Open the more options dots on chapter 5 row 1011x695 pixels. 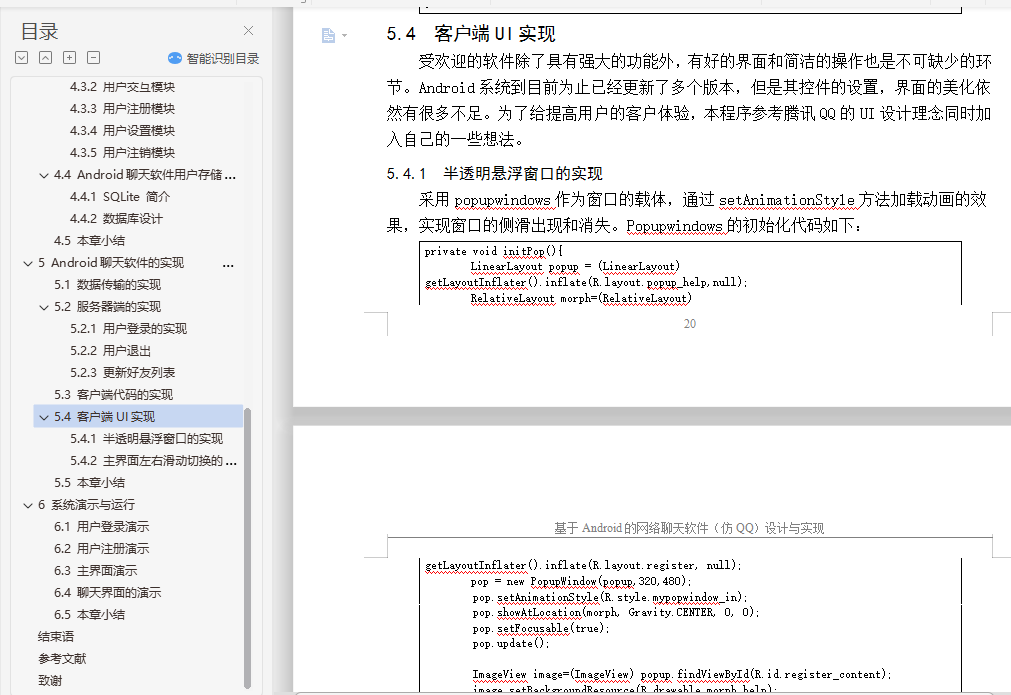click(228, 265)
